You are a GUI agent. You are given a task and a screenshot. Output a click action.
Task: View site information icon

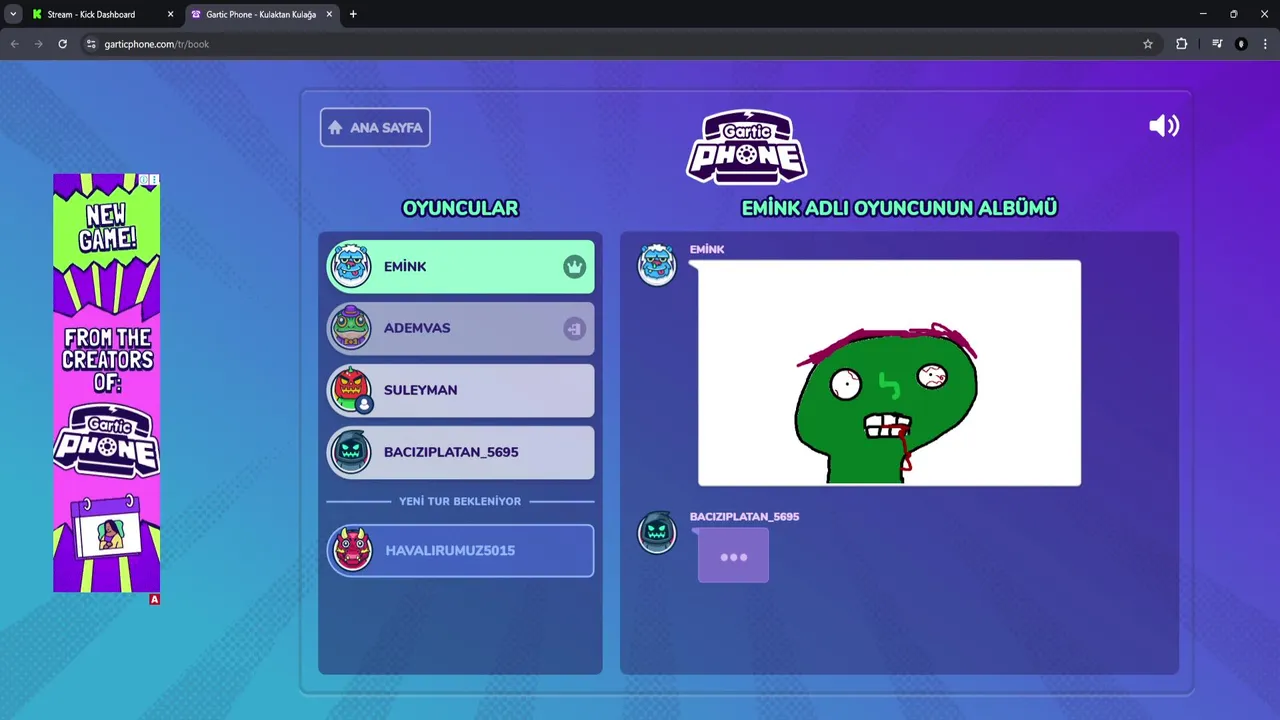[x=91, y=44]
